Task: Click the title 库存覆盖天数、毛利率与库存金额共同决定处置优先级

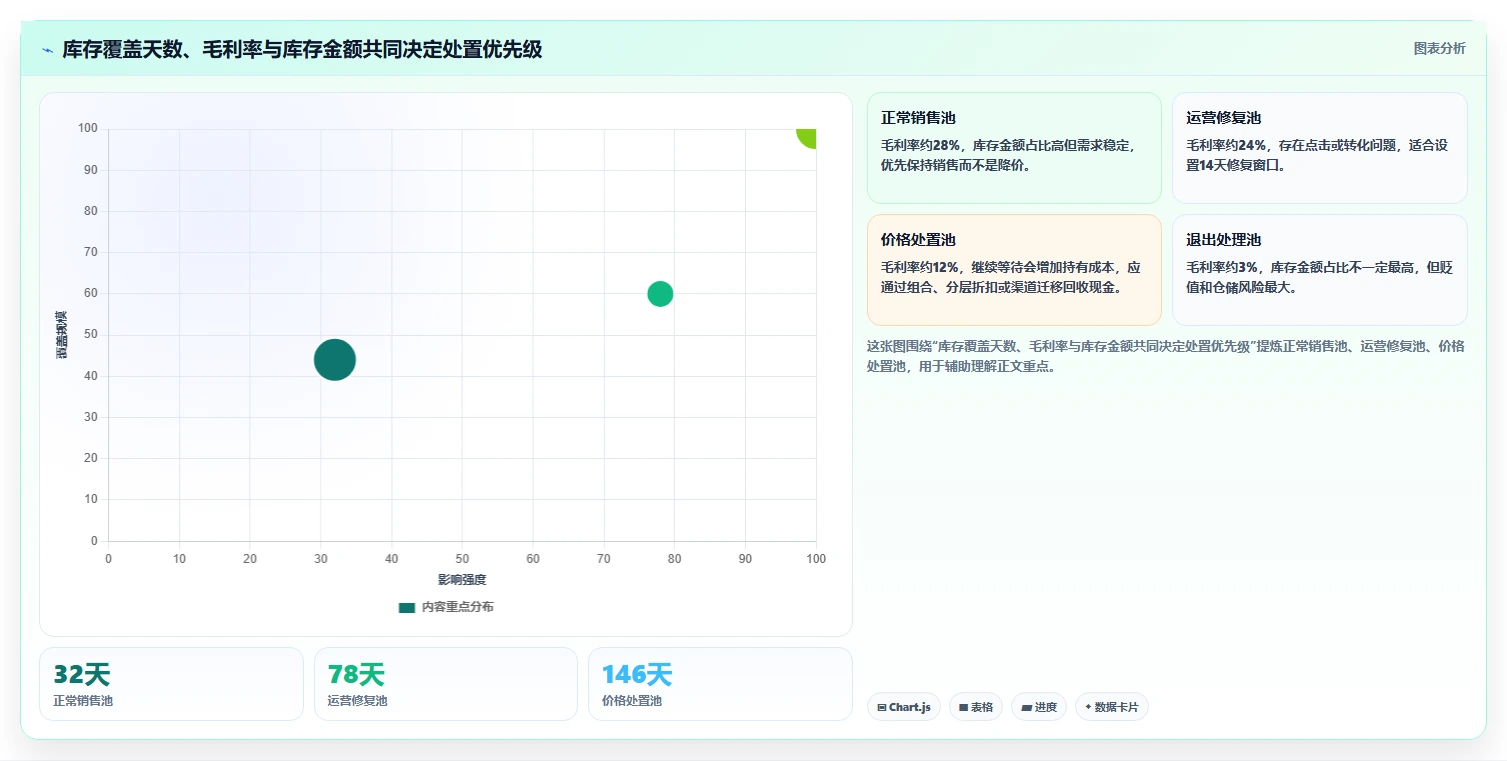Action: click(302, 49)
